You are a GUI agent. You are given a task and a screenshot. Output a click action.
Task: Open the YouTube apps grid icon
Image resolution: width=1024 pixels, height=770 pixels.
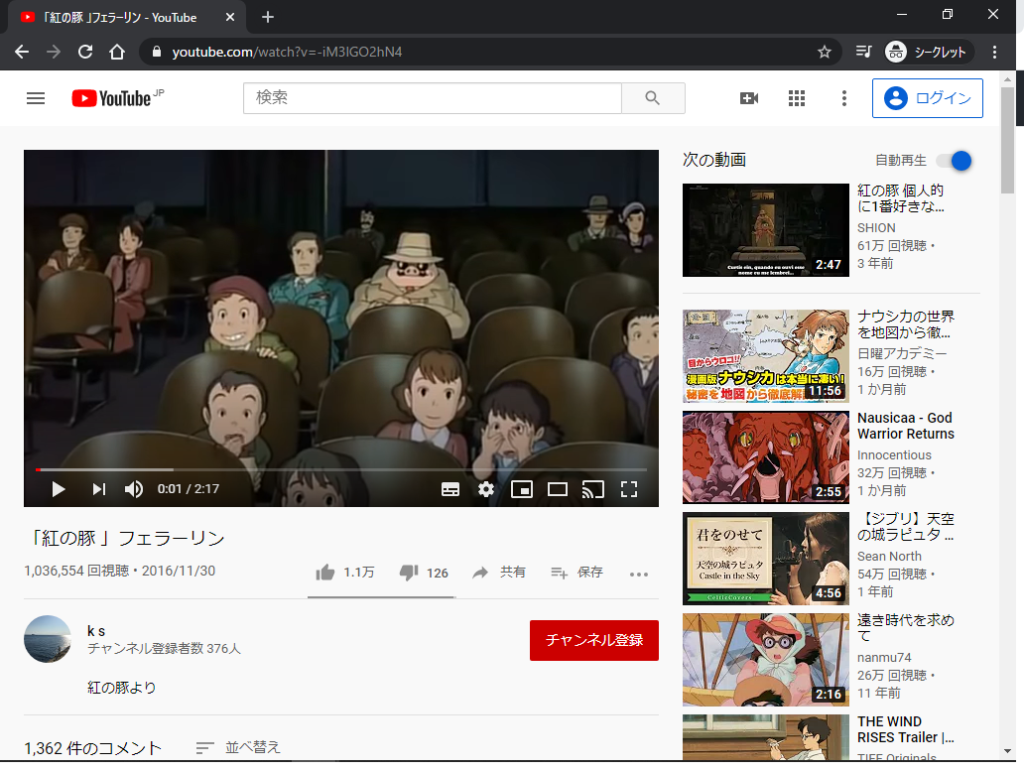(797, 98)
